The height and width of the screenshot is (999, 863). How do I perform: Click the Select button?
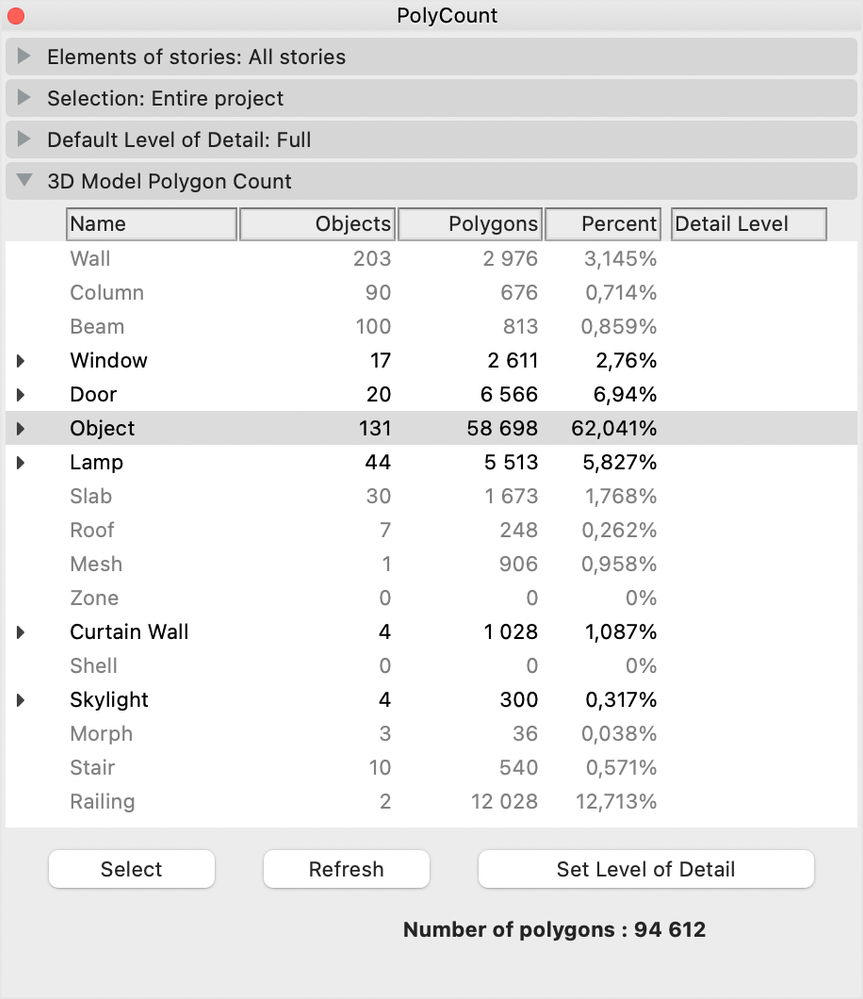(x=131, y=869)
